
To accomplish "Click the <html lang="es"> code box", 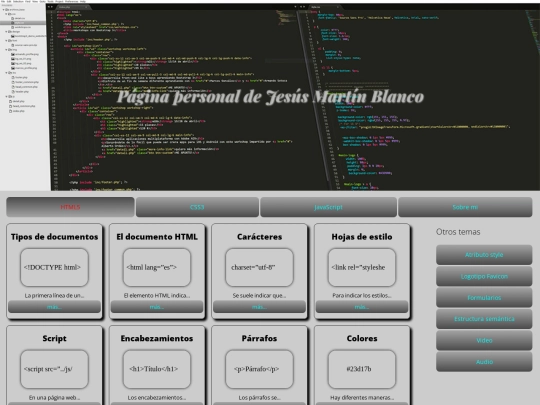I will [x=157, y=268].
